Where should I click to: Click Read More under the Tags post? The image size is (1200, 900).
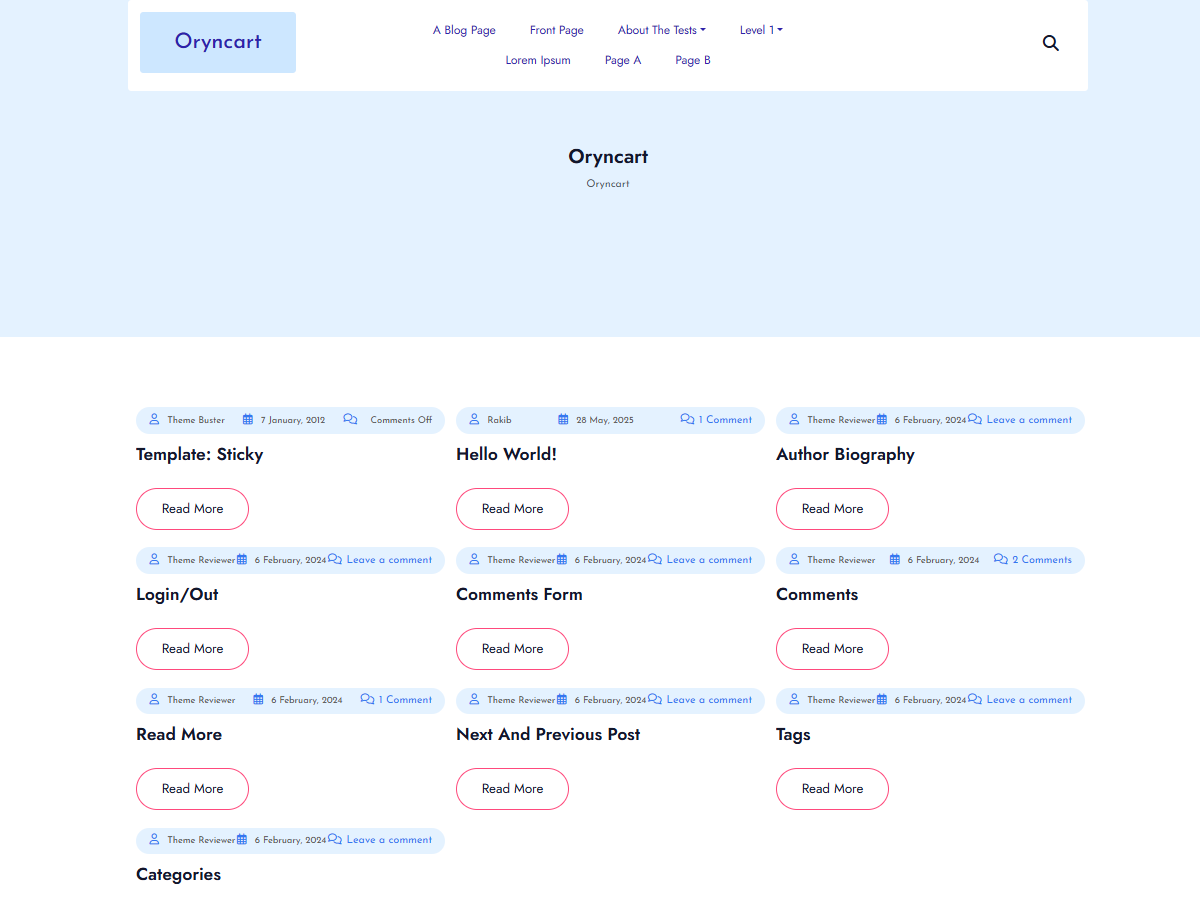(x=832, y=788)
